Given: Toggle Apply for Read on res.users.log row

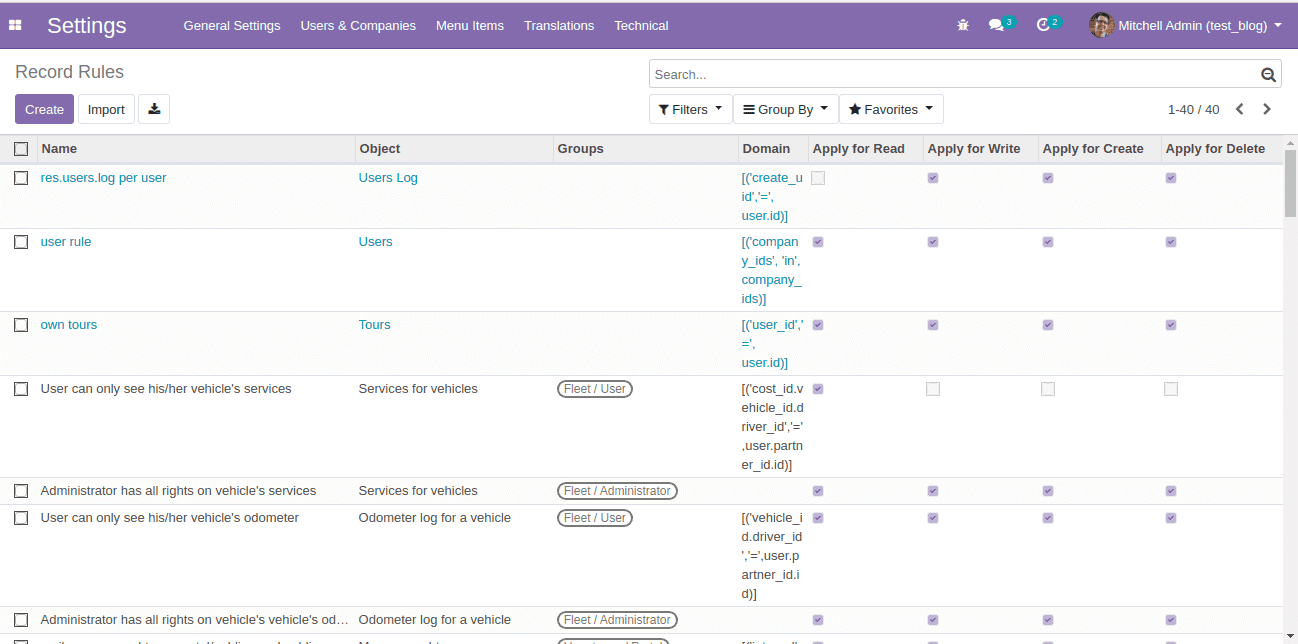Looking at the screenshot, I should click(818, 178).
